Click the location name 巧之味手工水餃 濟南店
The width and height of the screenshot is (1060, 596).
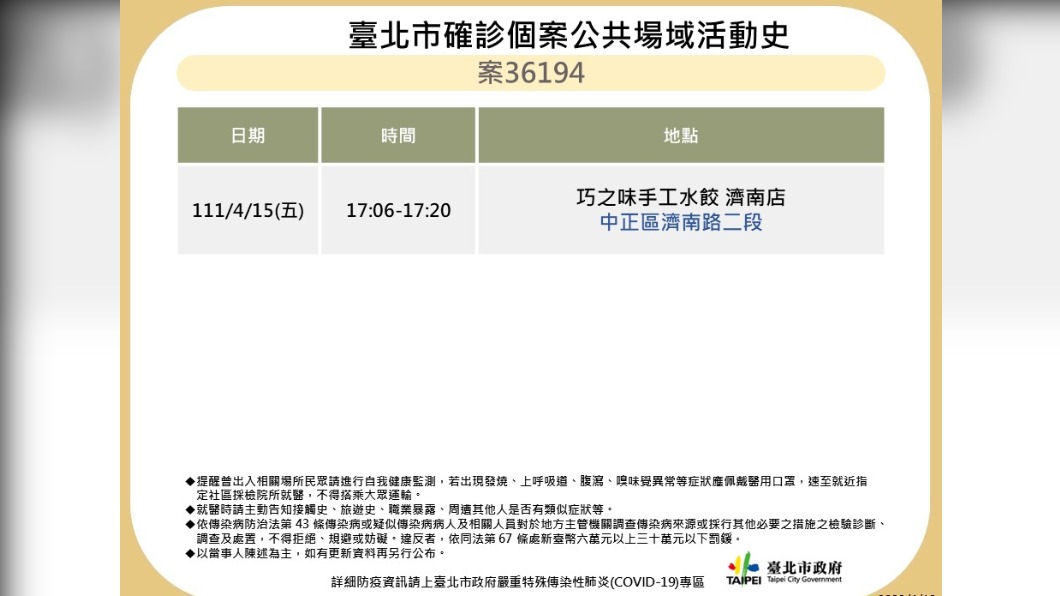click(681, 197)
